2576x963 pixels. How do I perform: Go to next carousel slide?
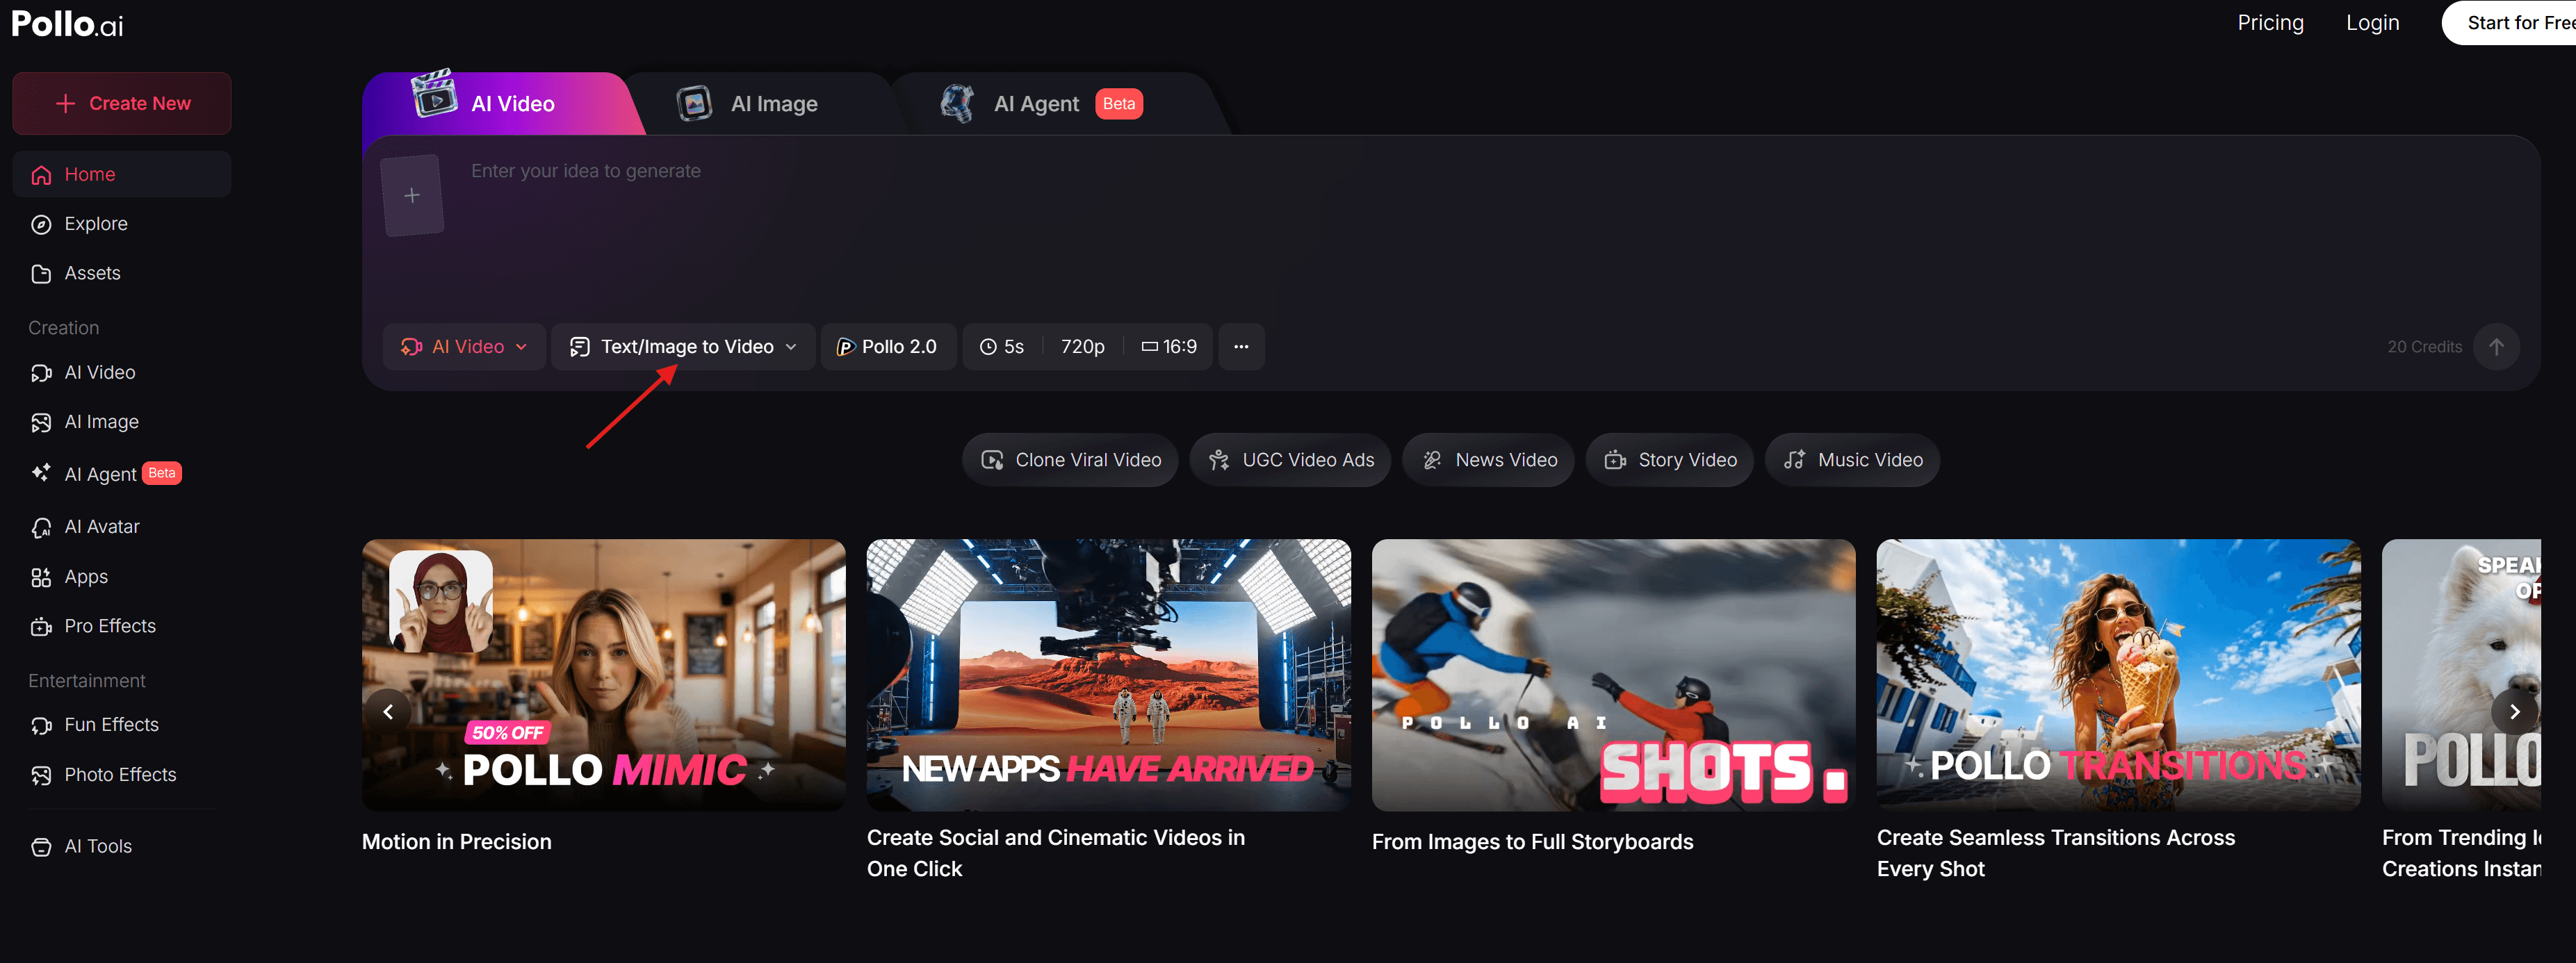[x=2514, y=712]
